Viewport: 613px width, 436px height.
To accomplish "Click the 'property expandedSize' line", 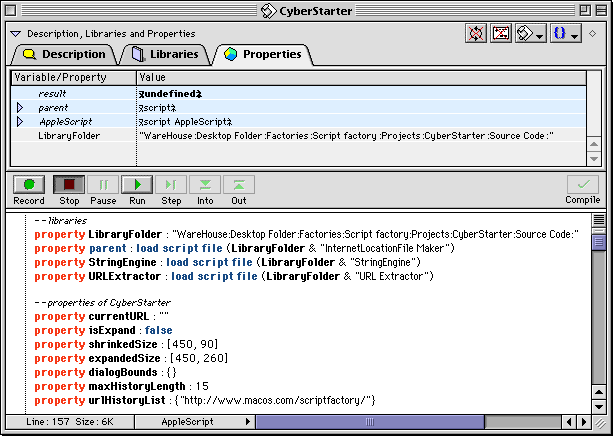I will 131,358.
